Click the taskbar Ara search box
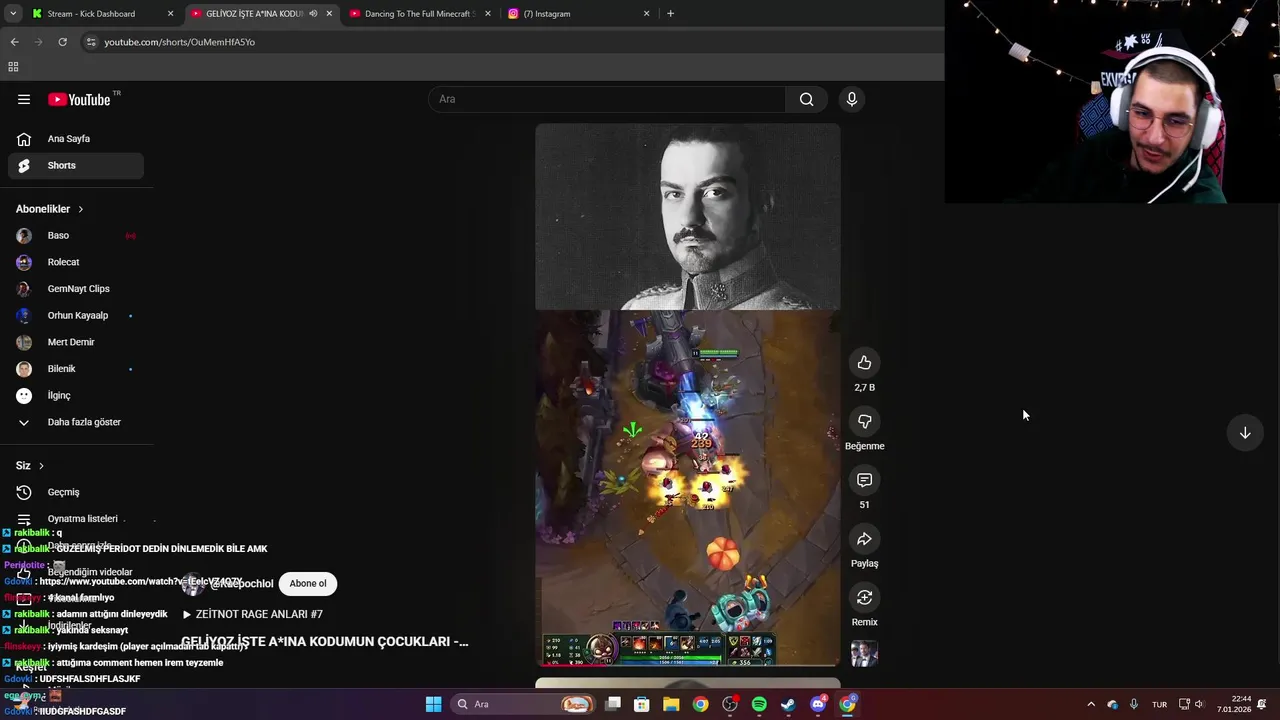 pyautogui.click(x=524, y=704)
